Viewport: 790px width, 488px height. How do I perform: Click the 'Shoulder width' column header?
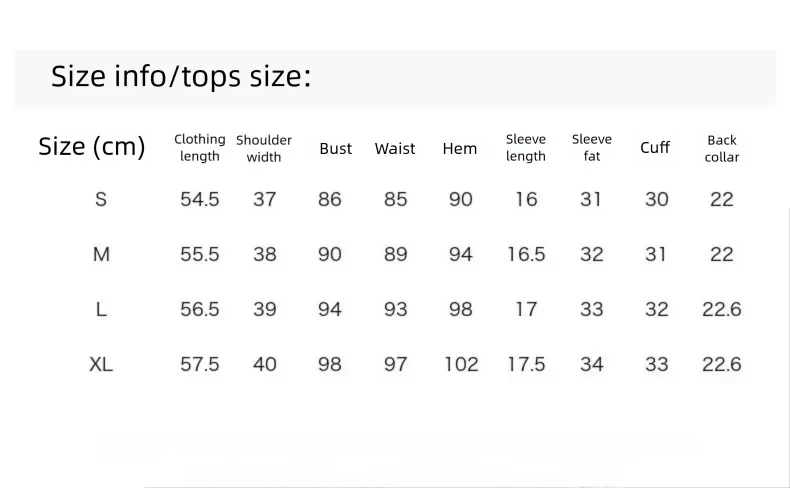point(264,149)
